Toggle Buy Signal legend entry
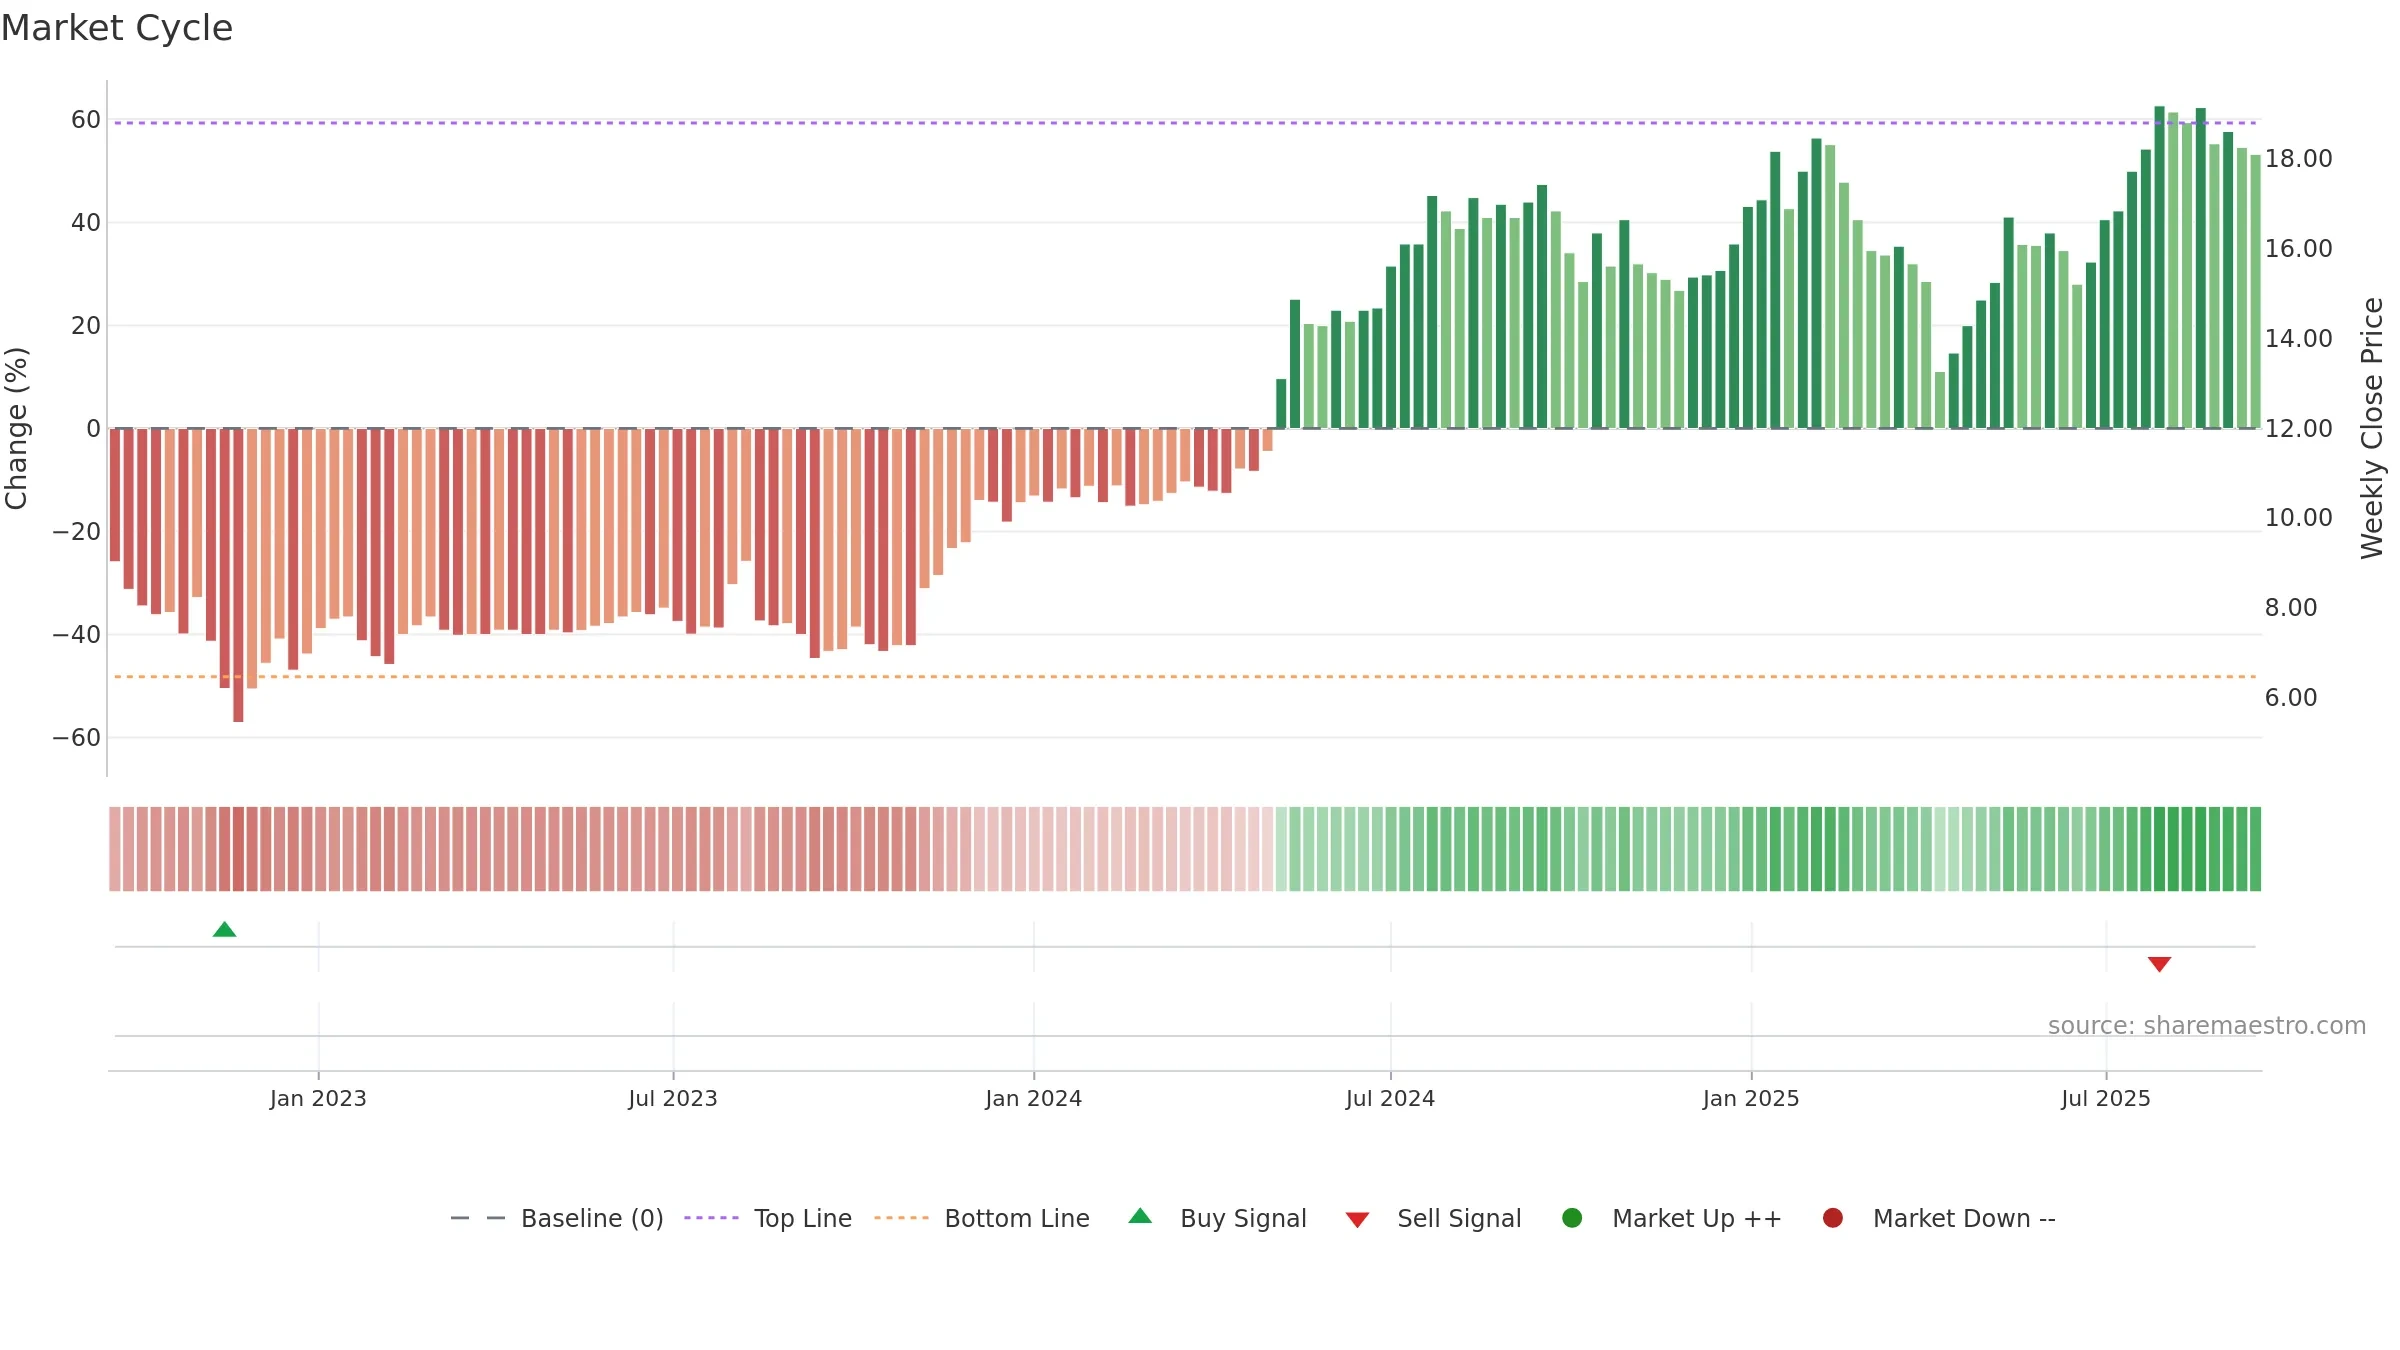Viewport: 2400px width, 1350px height. (x=1217, y=1218)
